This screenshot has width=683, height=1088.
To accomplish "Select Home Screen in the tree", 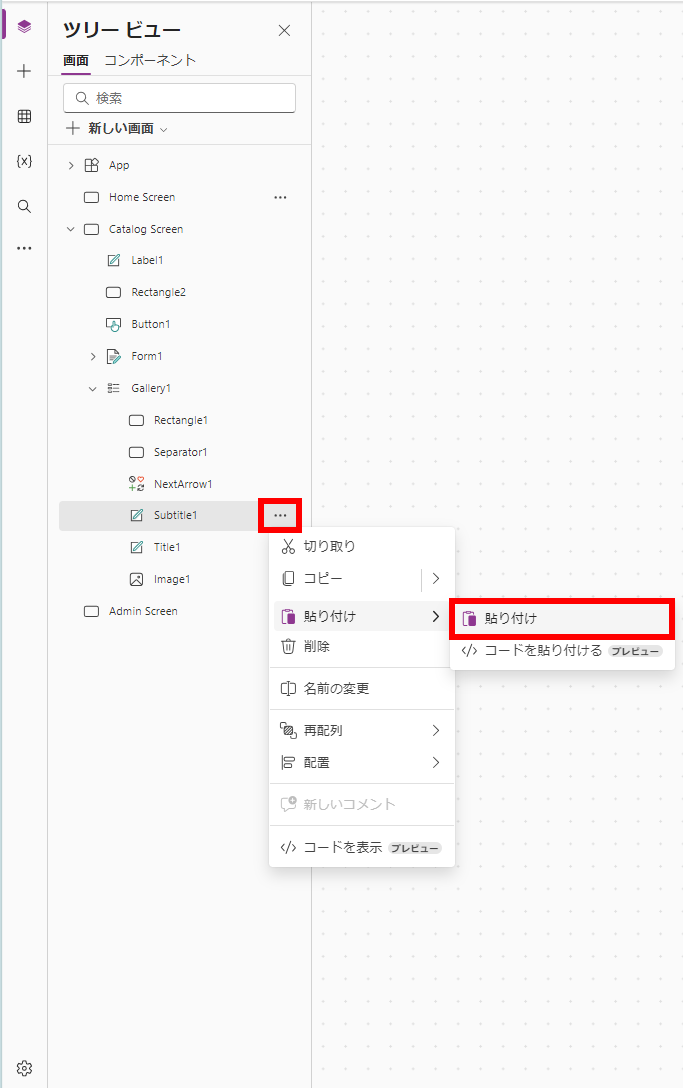I will coord(142,197).
